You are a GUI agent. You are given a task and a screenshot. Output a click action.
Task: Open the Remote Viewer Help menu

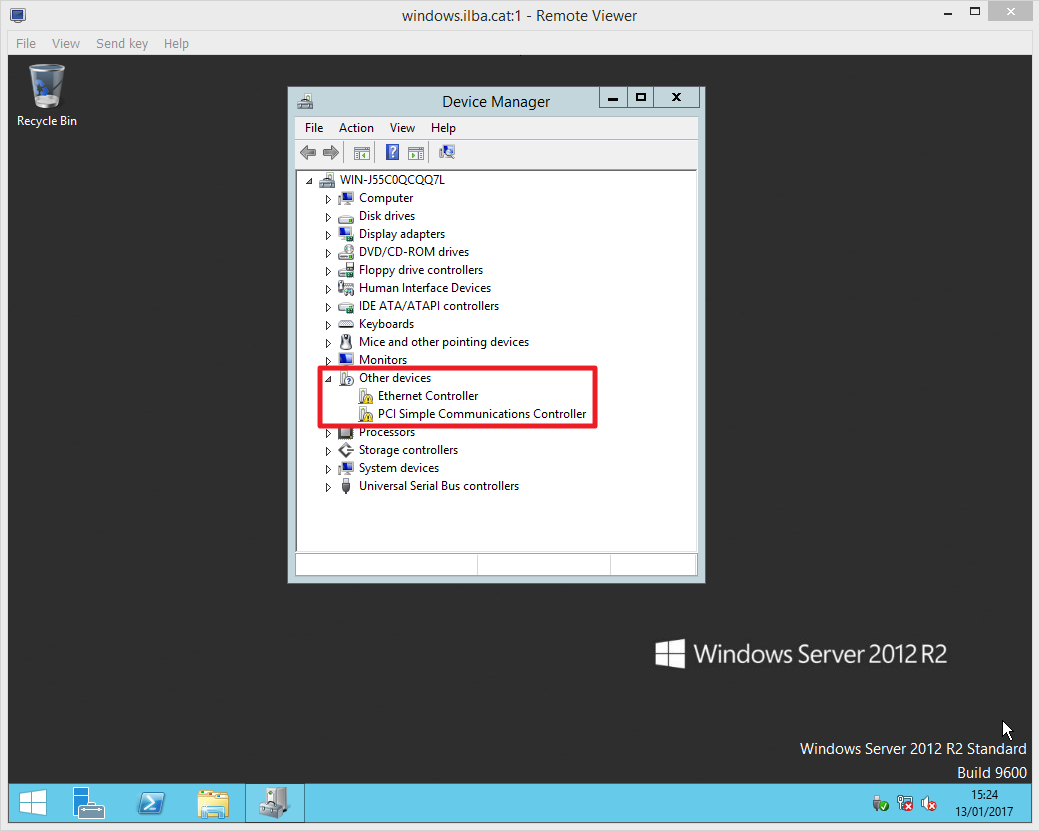click(x=176, y=43)
